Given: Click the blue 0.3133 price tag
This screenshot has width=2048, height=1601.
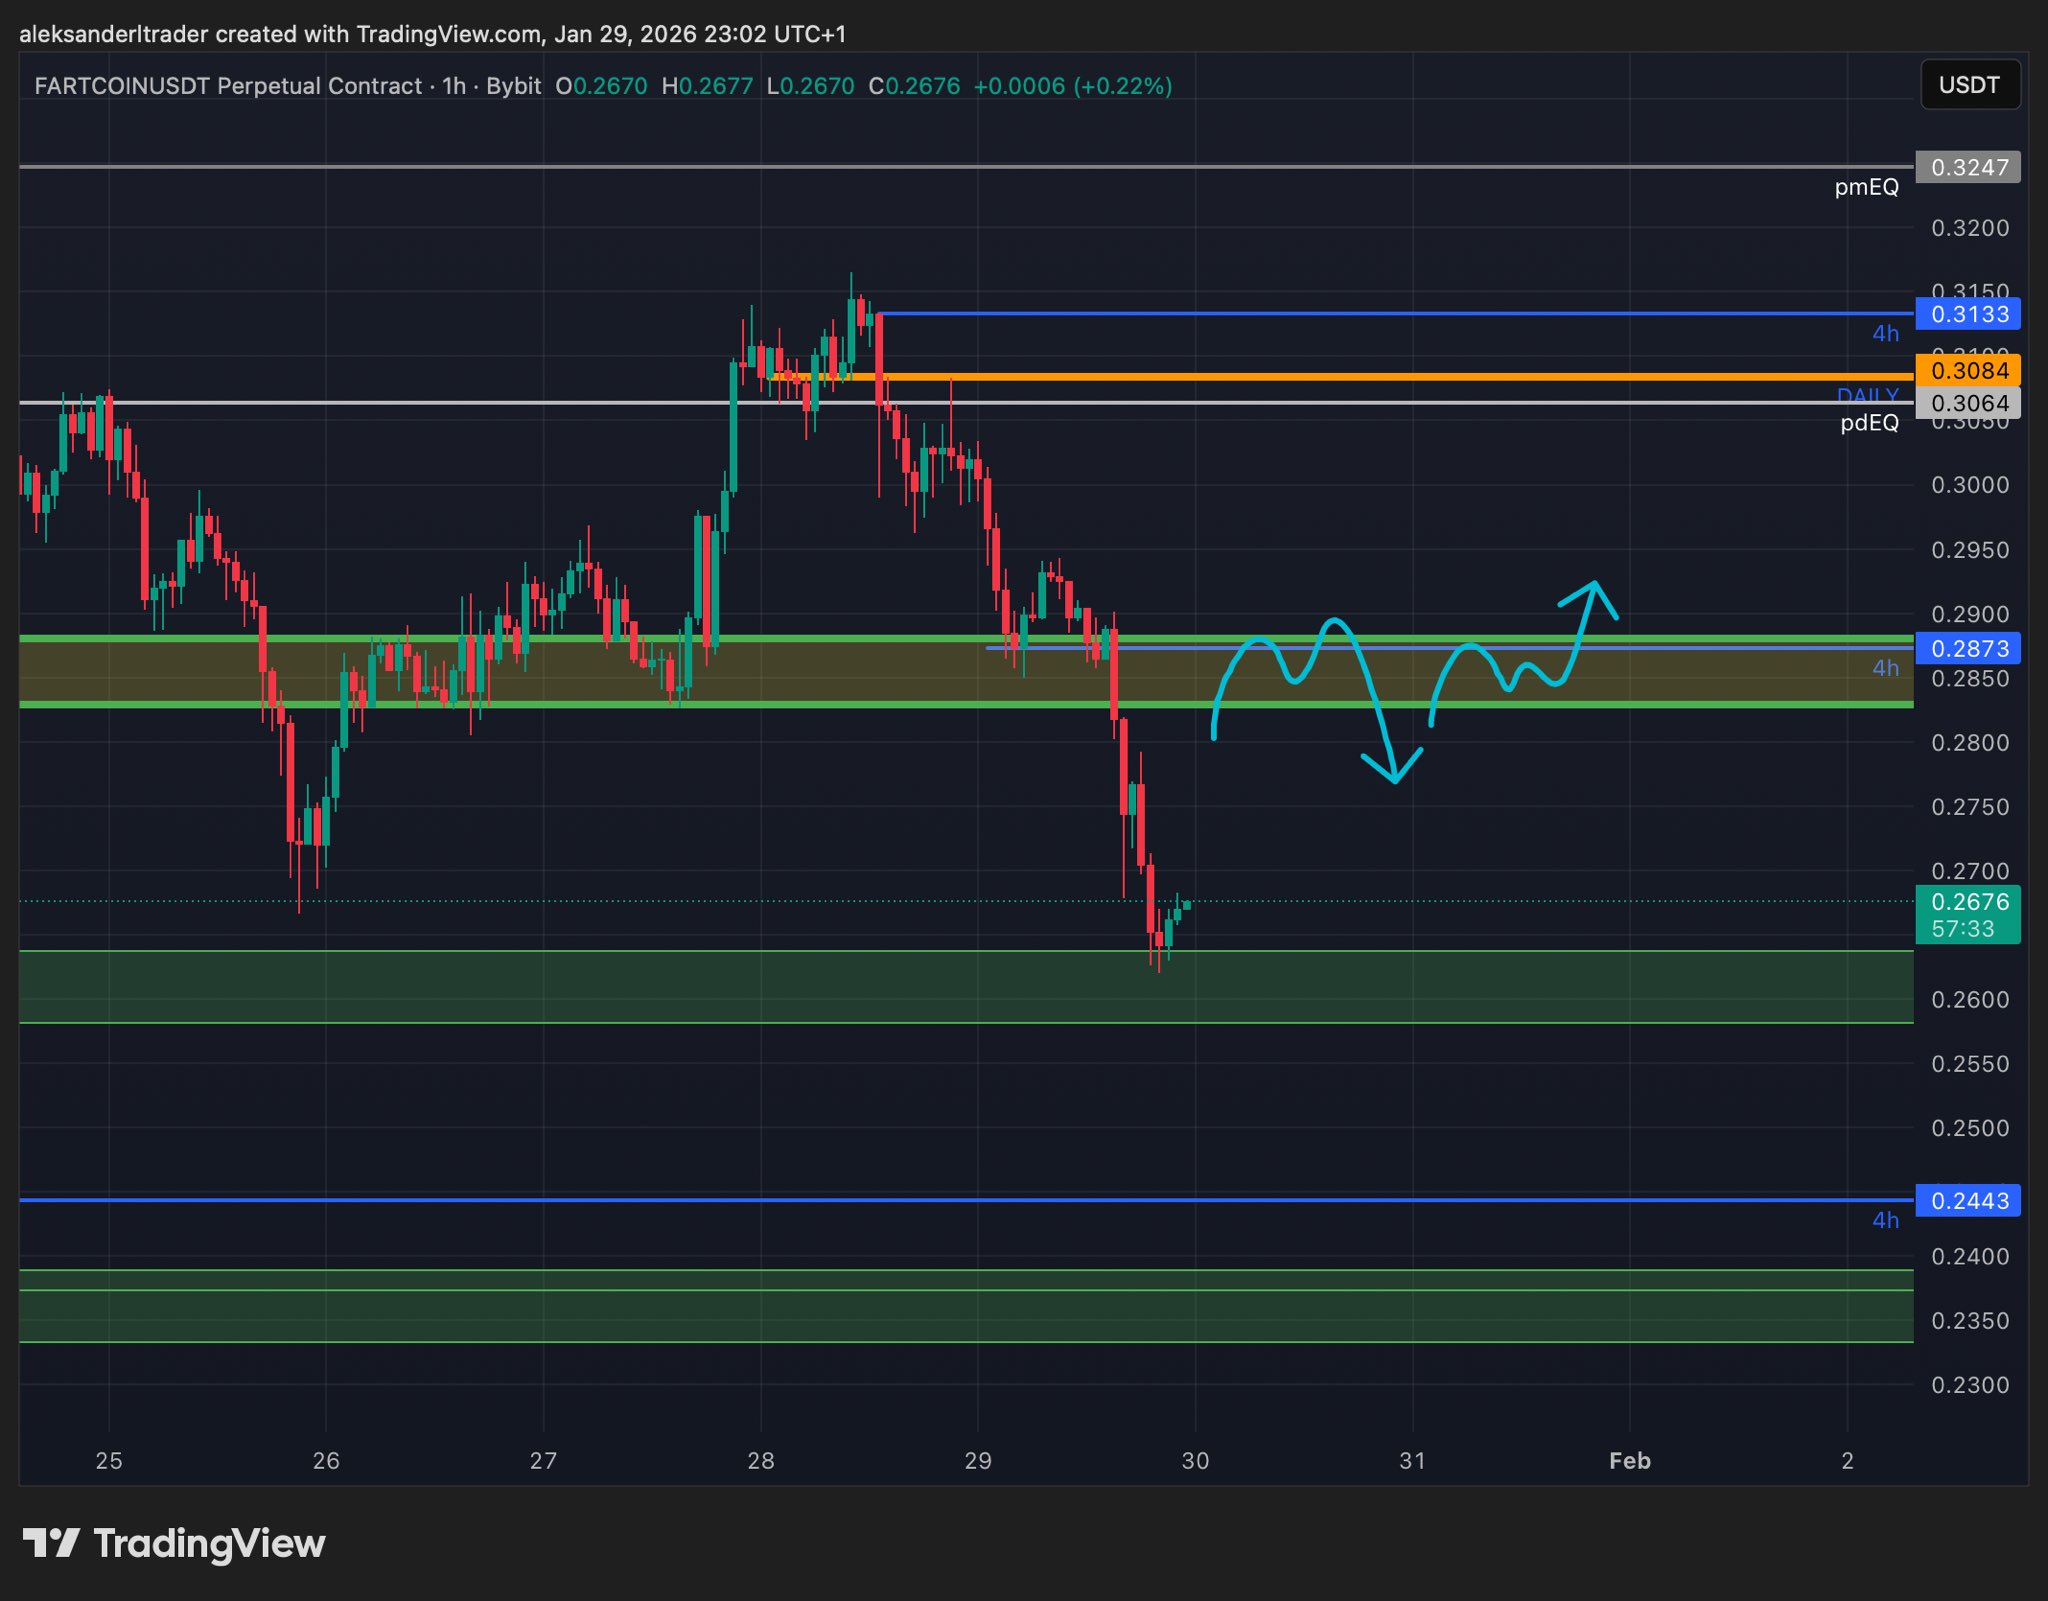Looking at the screenshot, I should click(x=1968, y=314).
